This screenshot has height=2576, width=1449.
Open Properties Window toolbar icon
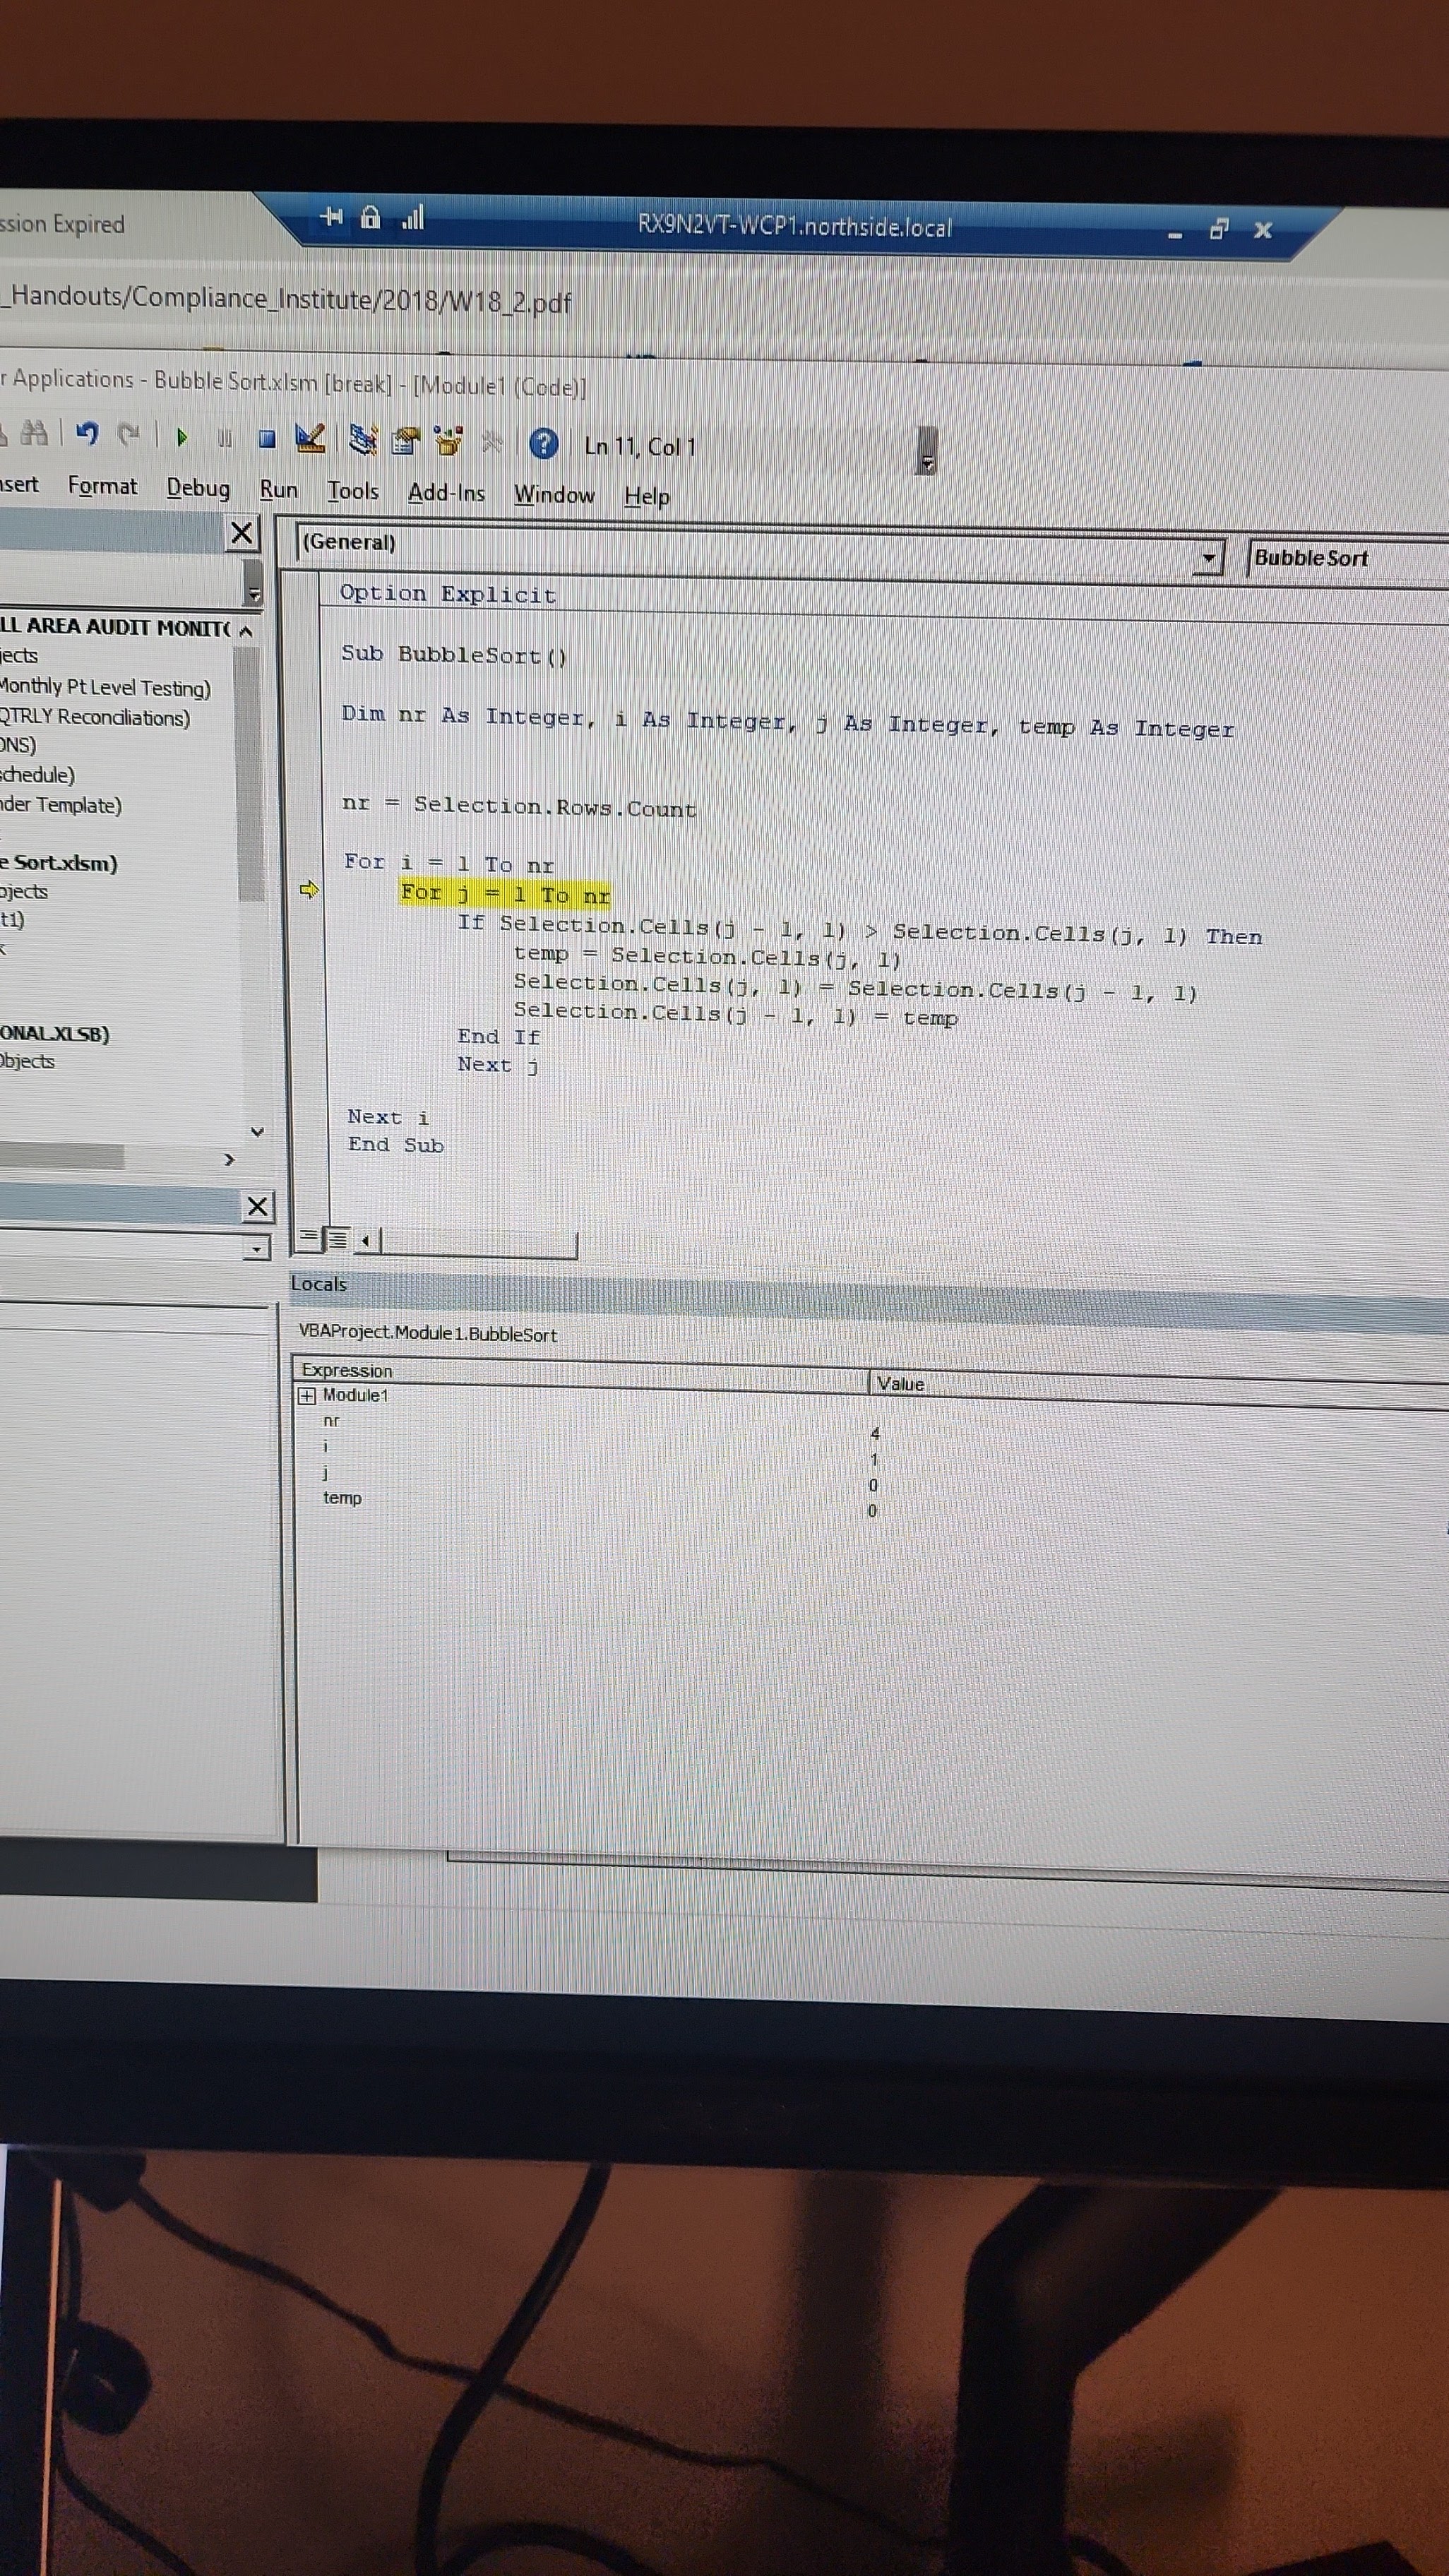tap(406, 441)
